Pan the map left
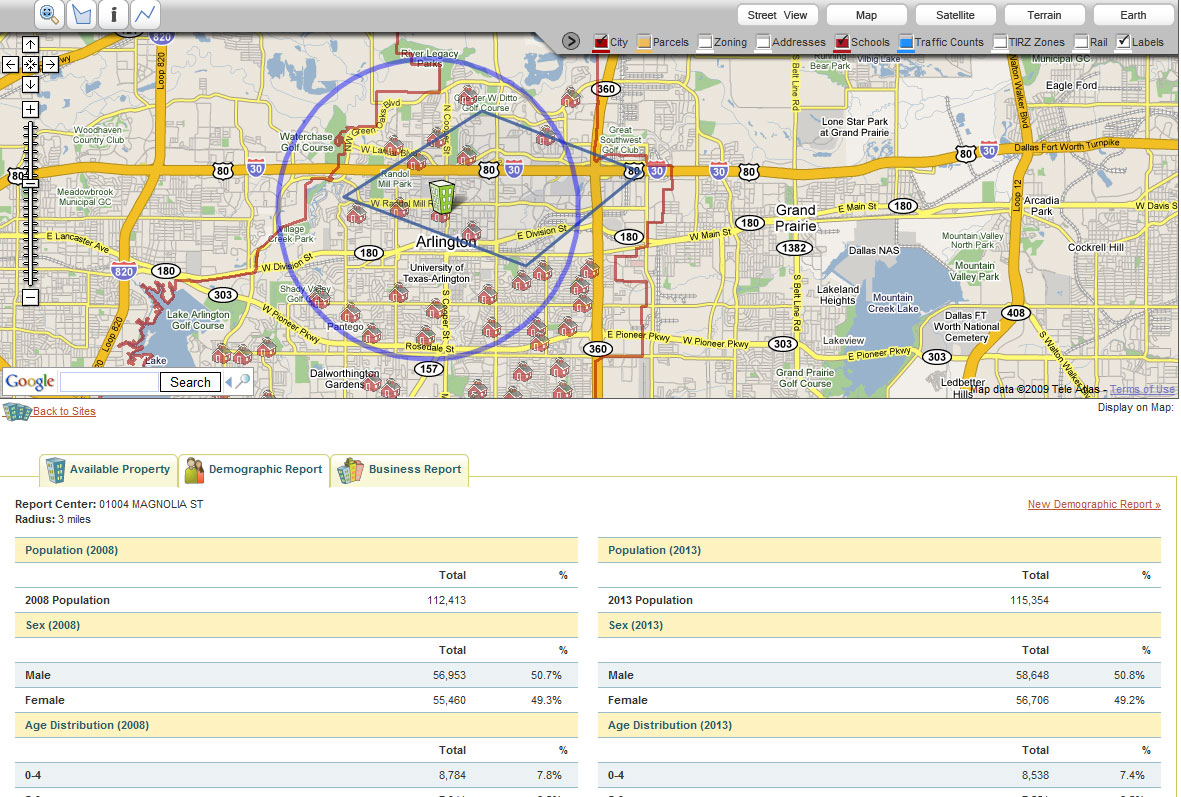The height and width of the screenshot is (797, 1181). (11, 64)
